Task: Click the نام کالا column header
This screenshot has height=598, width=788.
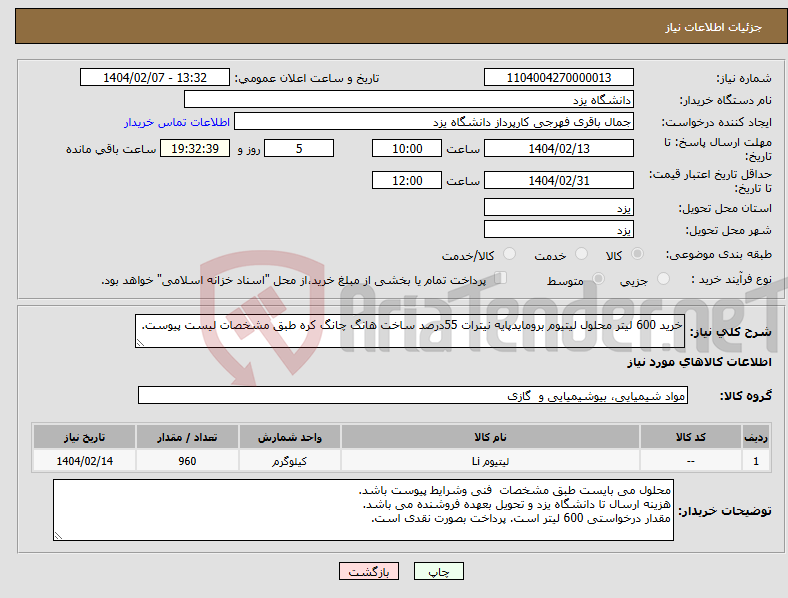Action: 490,437
